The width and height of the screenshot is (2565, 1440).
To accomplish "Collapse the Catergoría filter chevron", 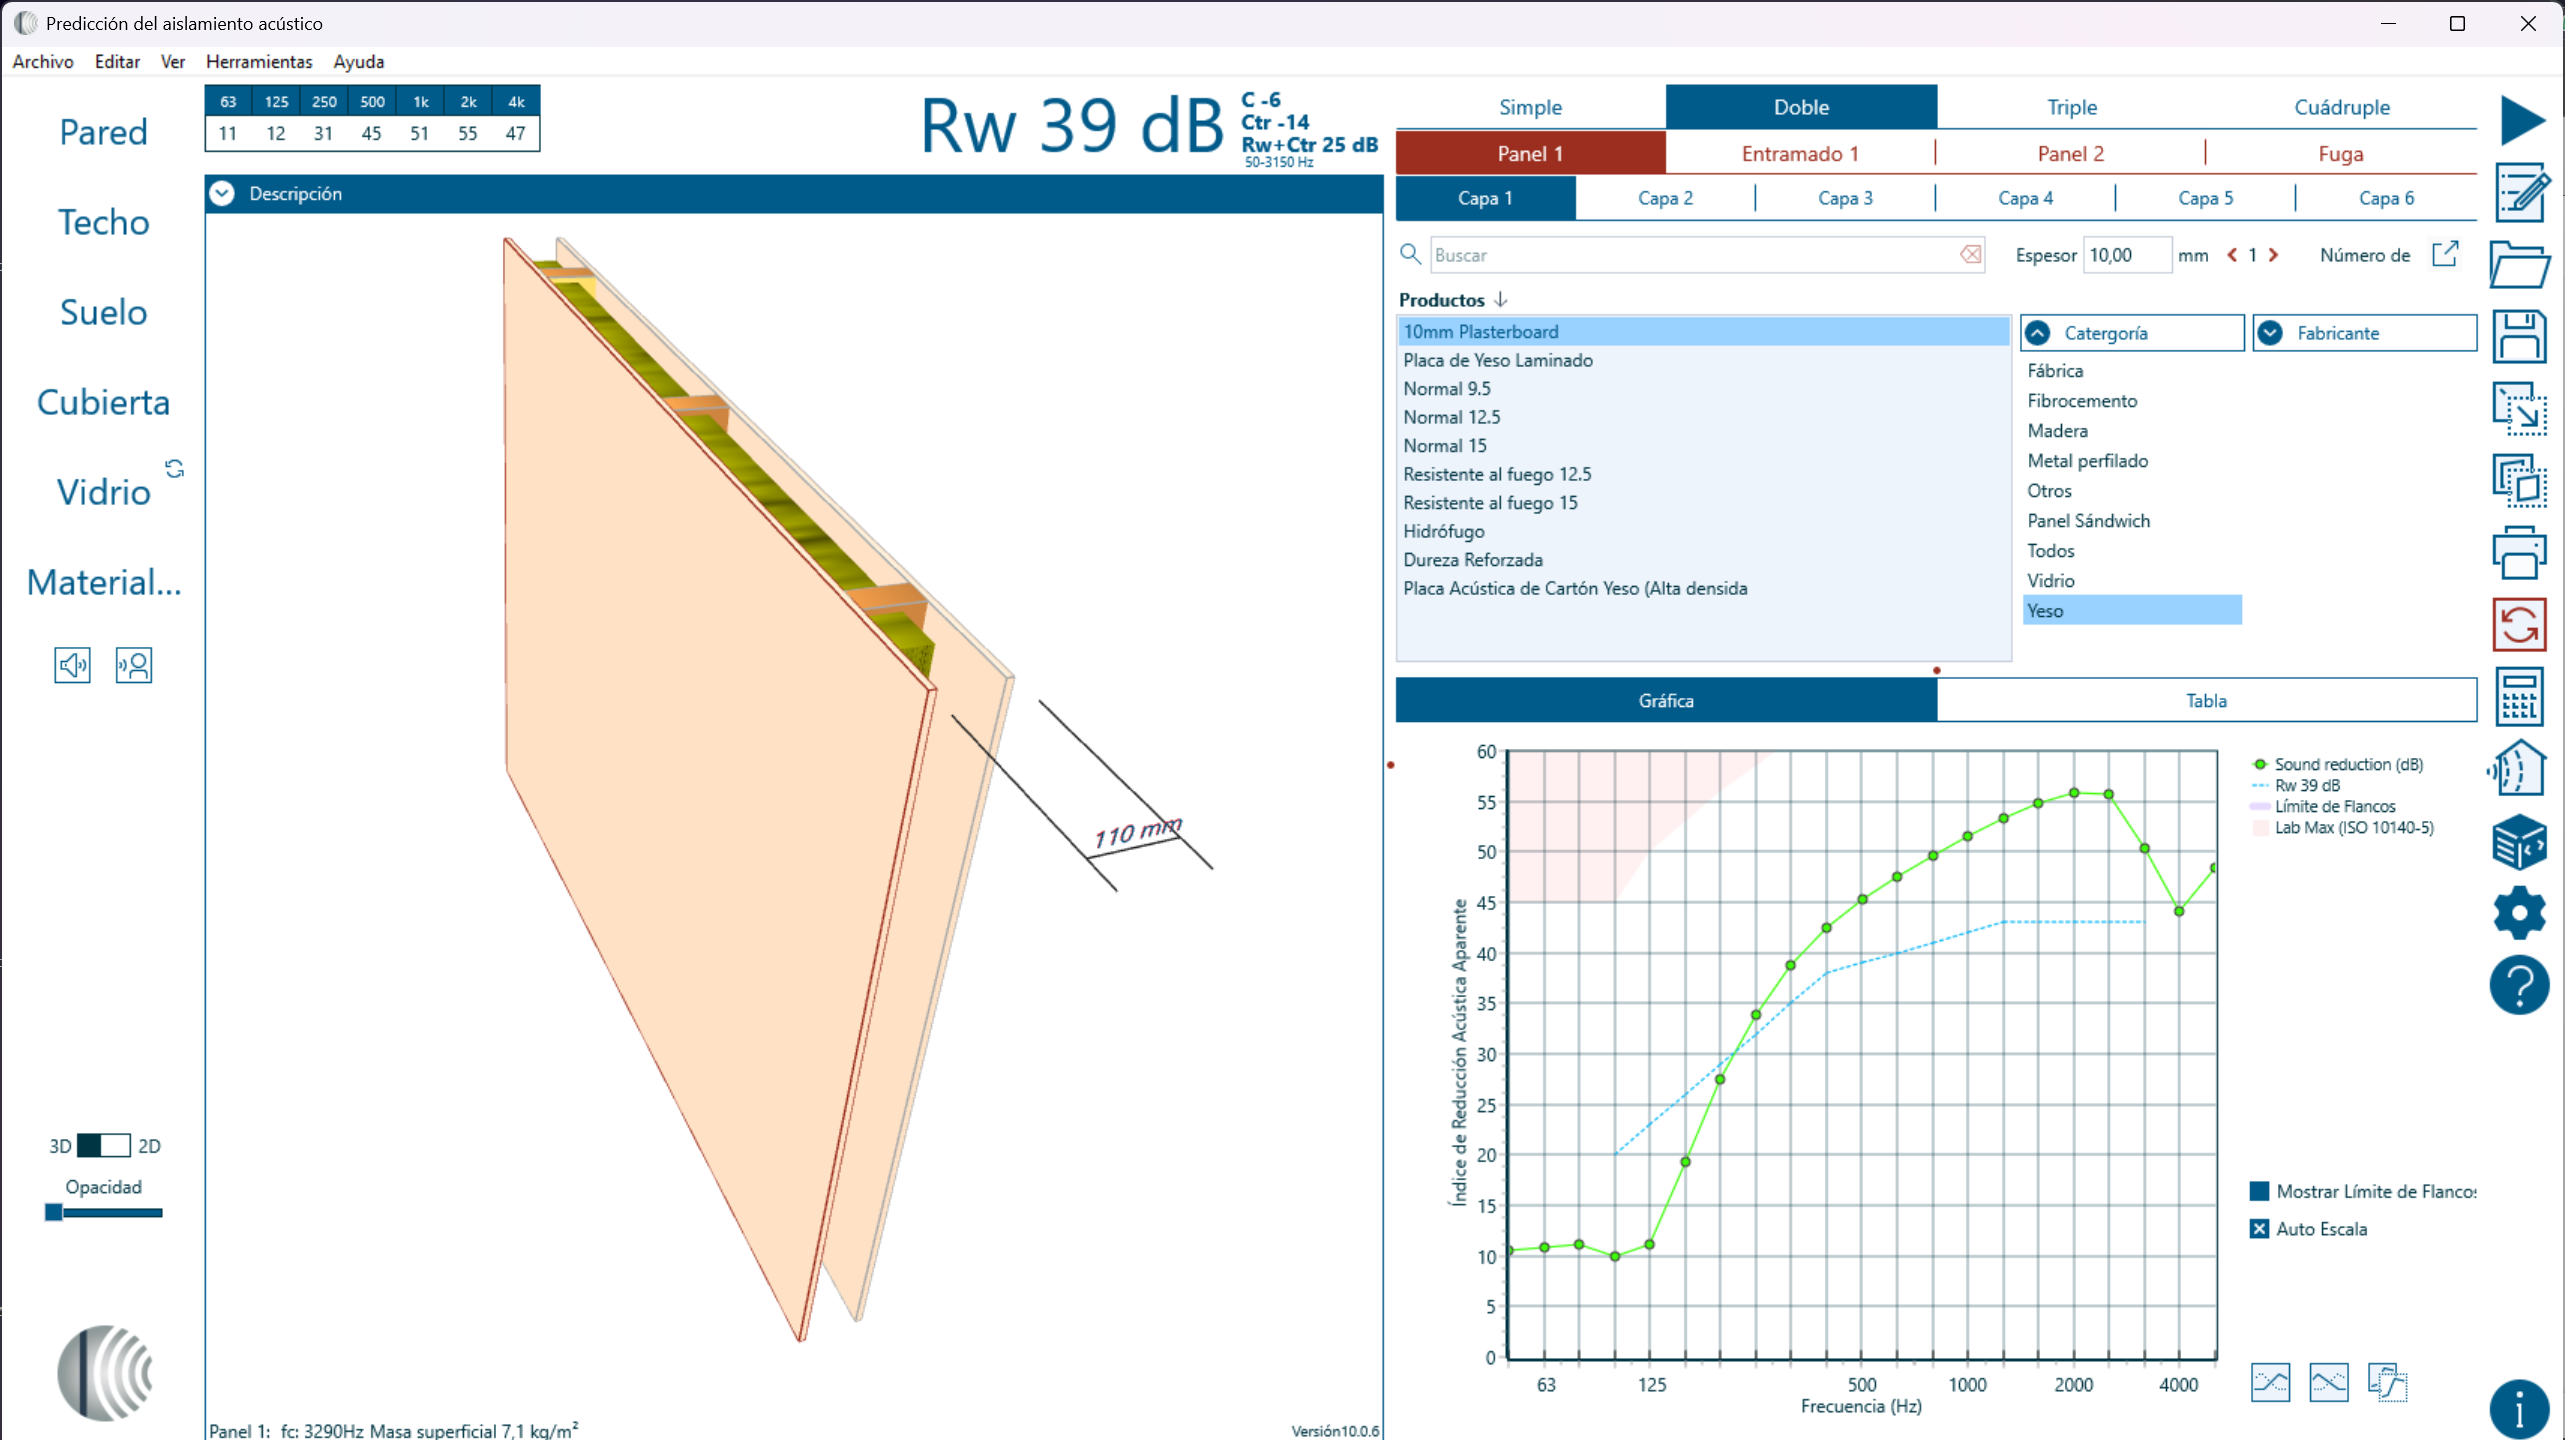I will (x=2038, y=333).
